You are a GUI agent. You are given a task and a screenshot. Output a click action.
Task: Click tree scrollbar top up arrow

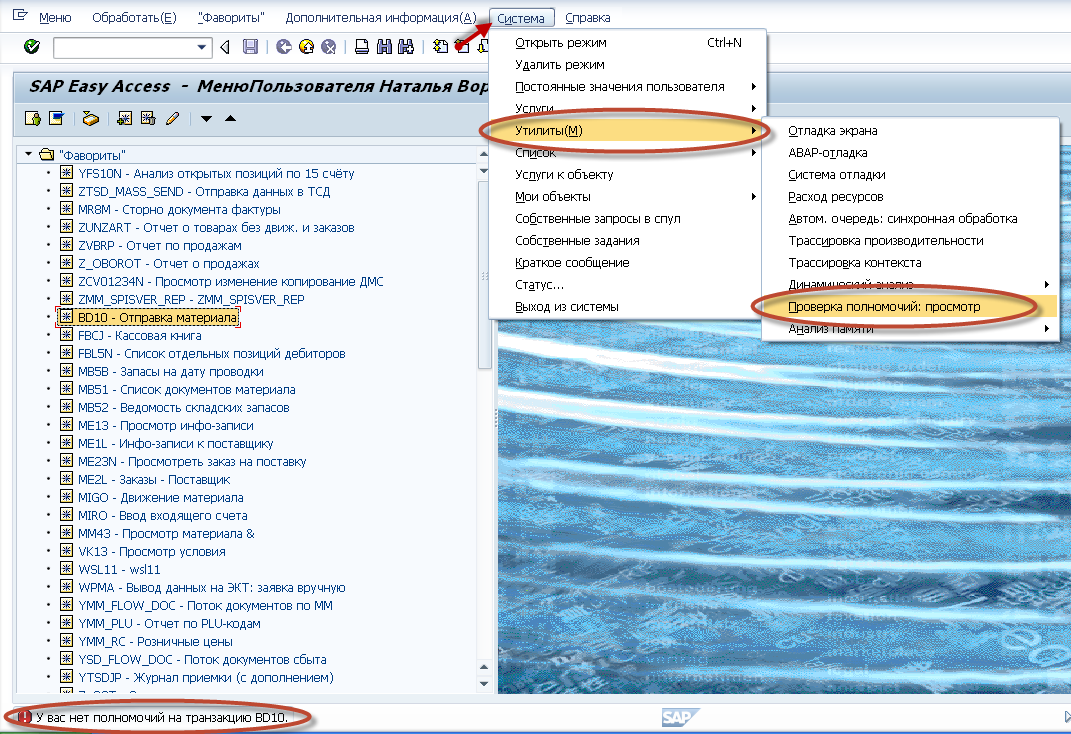484,154
